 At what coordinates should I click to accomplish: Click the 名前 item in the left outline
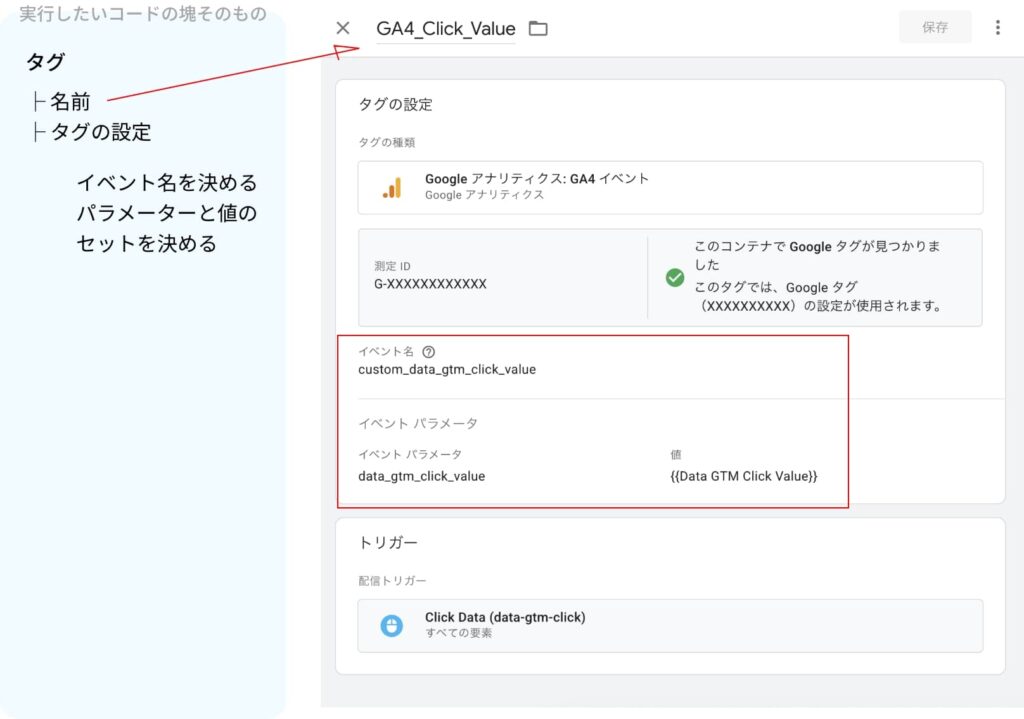pyautogui.click(x=70, y=101)
